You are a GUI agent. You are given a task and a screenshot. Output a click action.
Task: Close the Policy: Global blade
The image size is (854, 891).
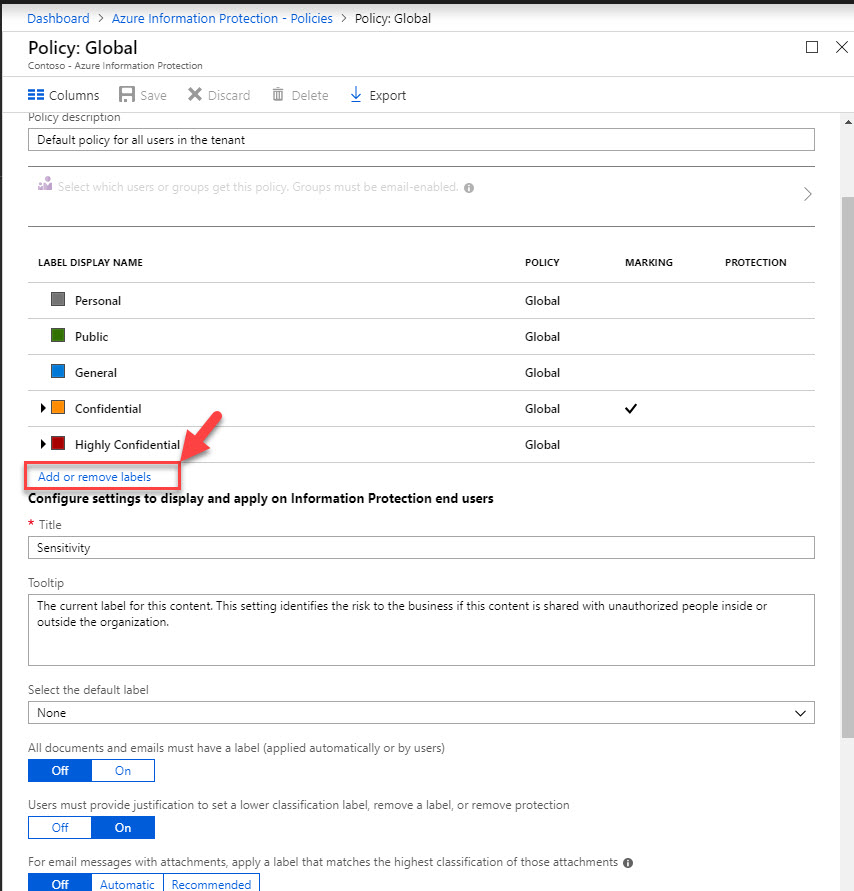point(842,47)
